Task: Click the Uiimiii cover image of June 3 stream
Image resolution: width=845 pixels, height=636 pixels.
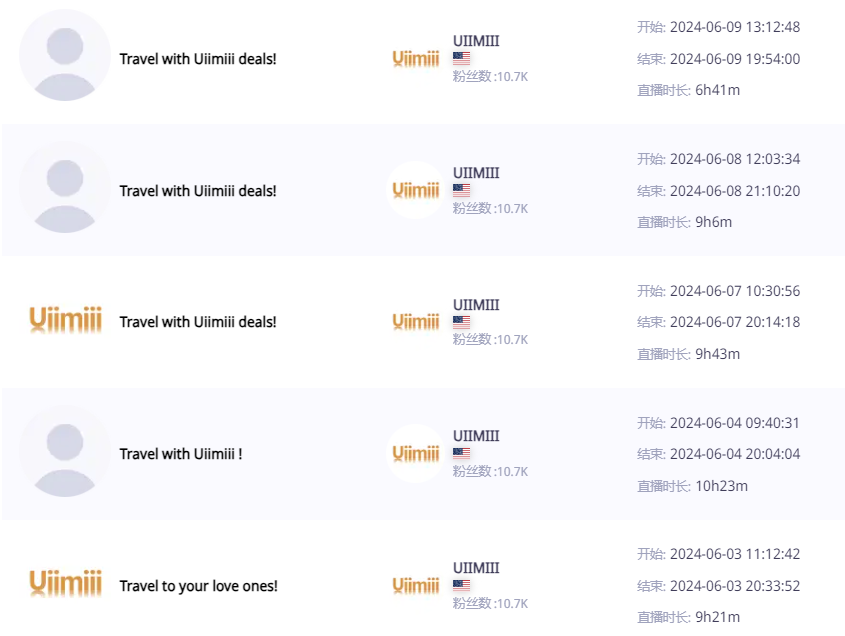Action: [65, 583]
